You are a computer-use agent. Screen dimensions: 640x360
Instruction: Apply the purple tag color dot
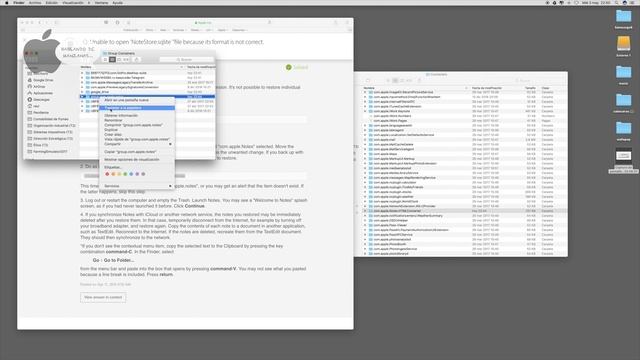137,174
